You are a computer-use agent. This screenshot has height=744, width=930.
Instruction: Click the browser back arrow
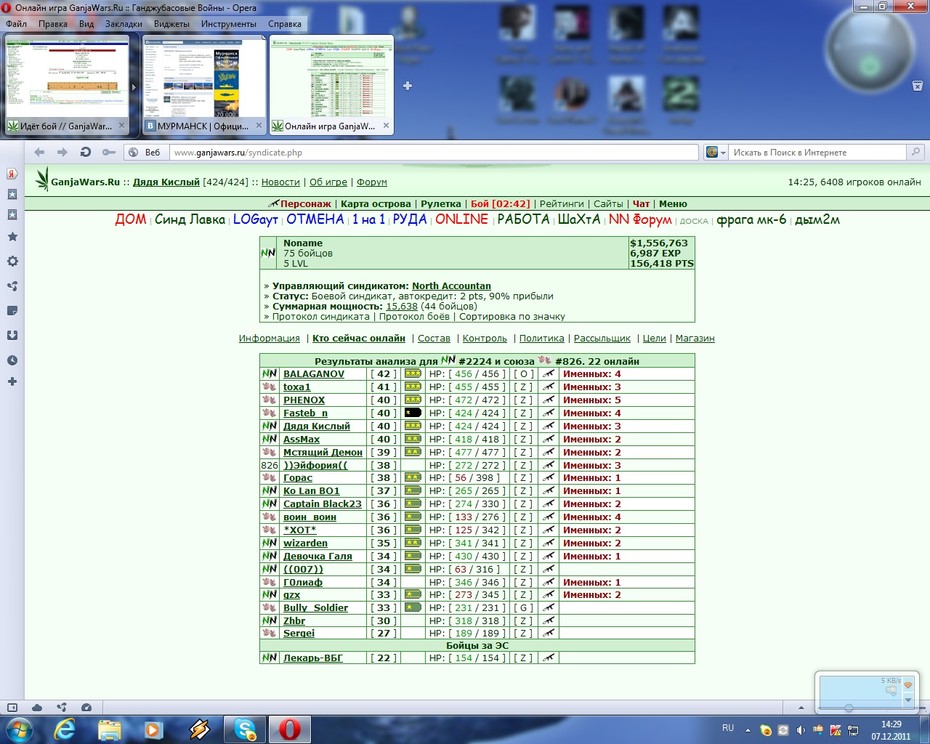(39, 152)
